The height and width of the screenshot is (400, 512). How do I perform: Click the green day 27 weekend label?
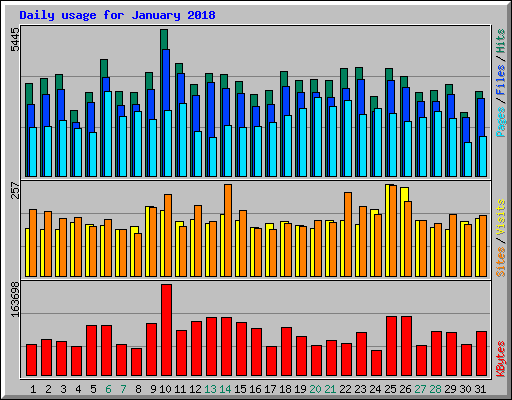coord(420,389)
